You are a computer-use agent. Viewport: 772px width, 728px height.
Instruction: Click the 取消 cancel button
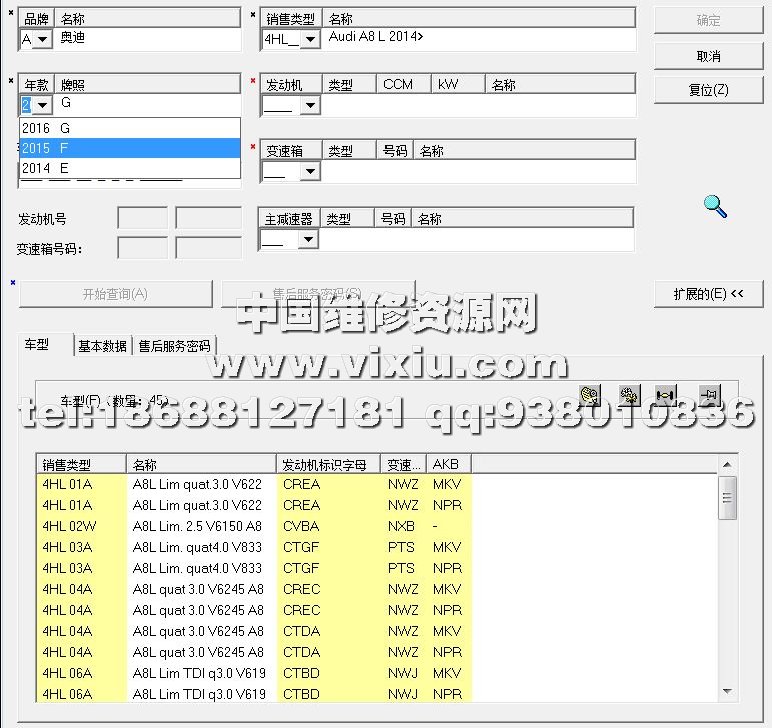[708, 56]
